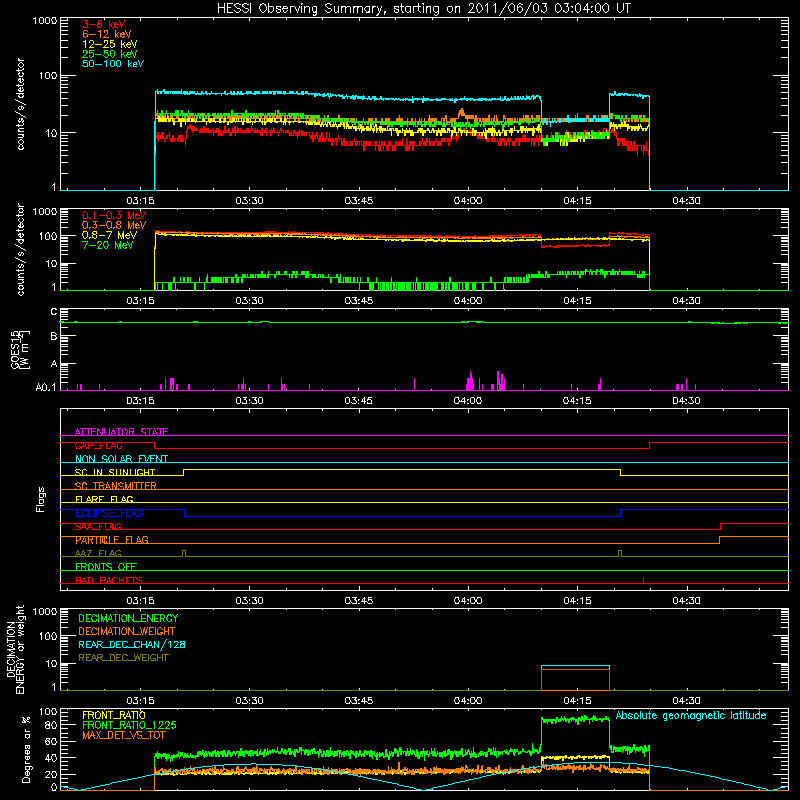800x800 pixels.
Task: Click the 03:15 tick under the top plot
Action: 140,201
